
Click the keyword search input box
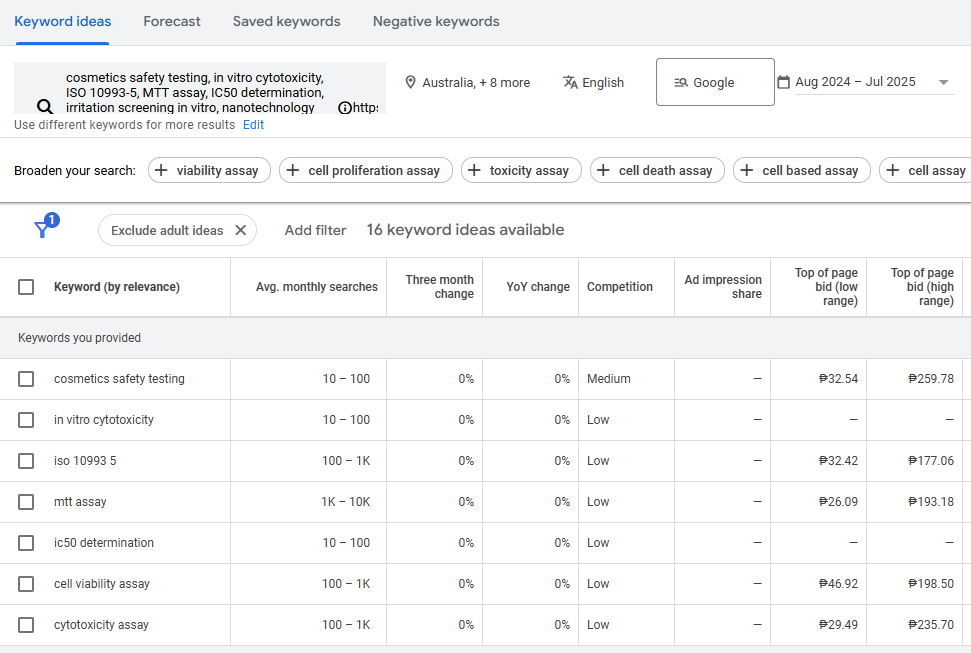coord(195,91)
